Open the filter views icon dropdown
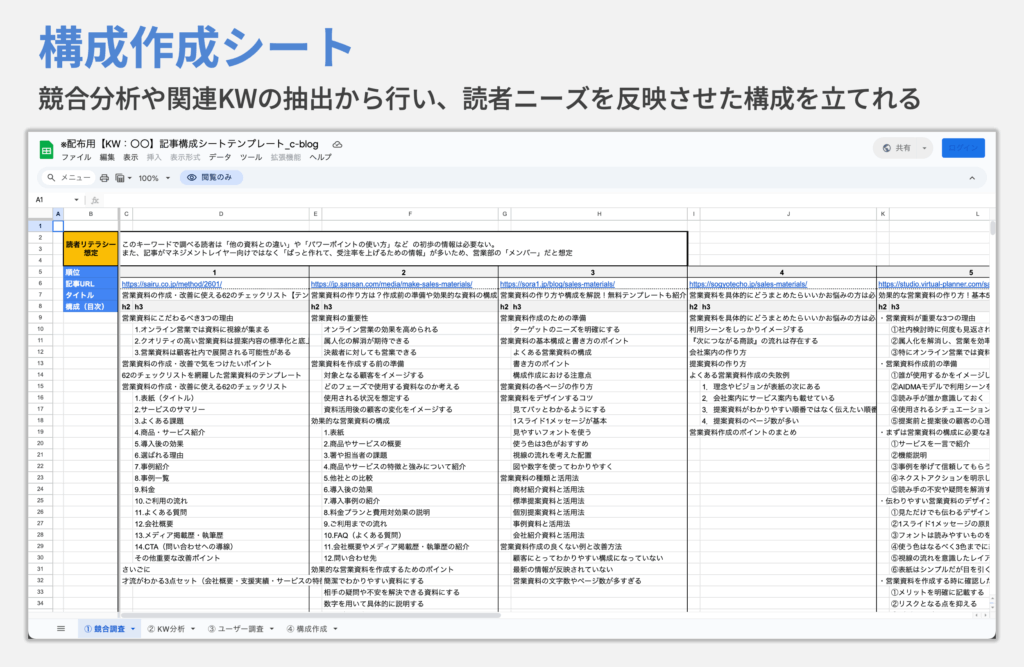Screen dimensions: 1024x667 pos(123,178)
